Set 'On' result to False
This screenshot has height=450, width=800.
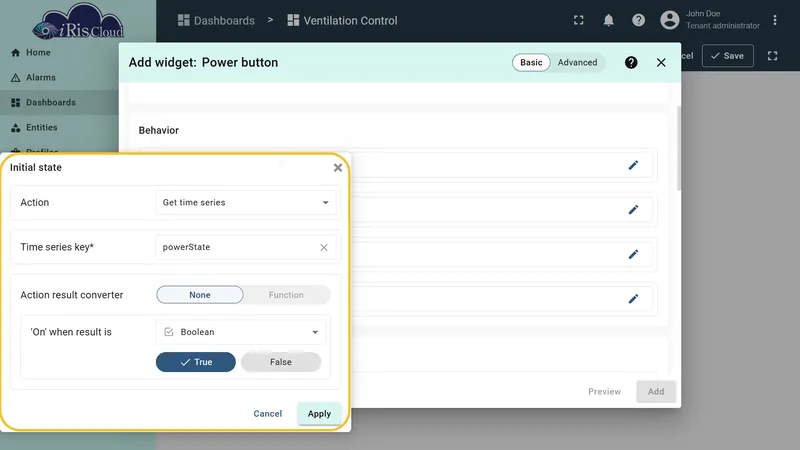point(281,362)
